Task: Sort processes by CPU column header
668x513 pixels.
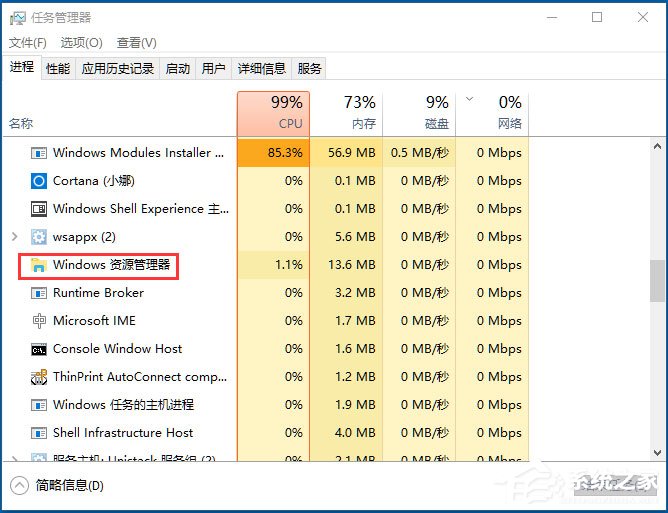Action: click(273, 113)
